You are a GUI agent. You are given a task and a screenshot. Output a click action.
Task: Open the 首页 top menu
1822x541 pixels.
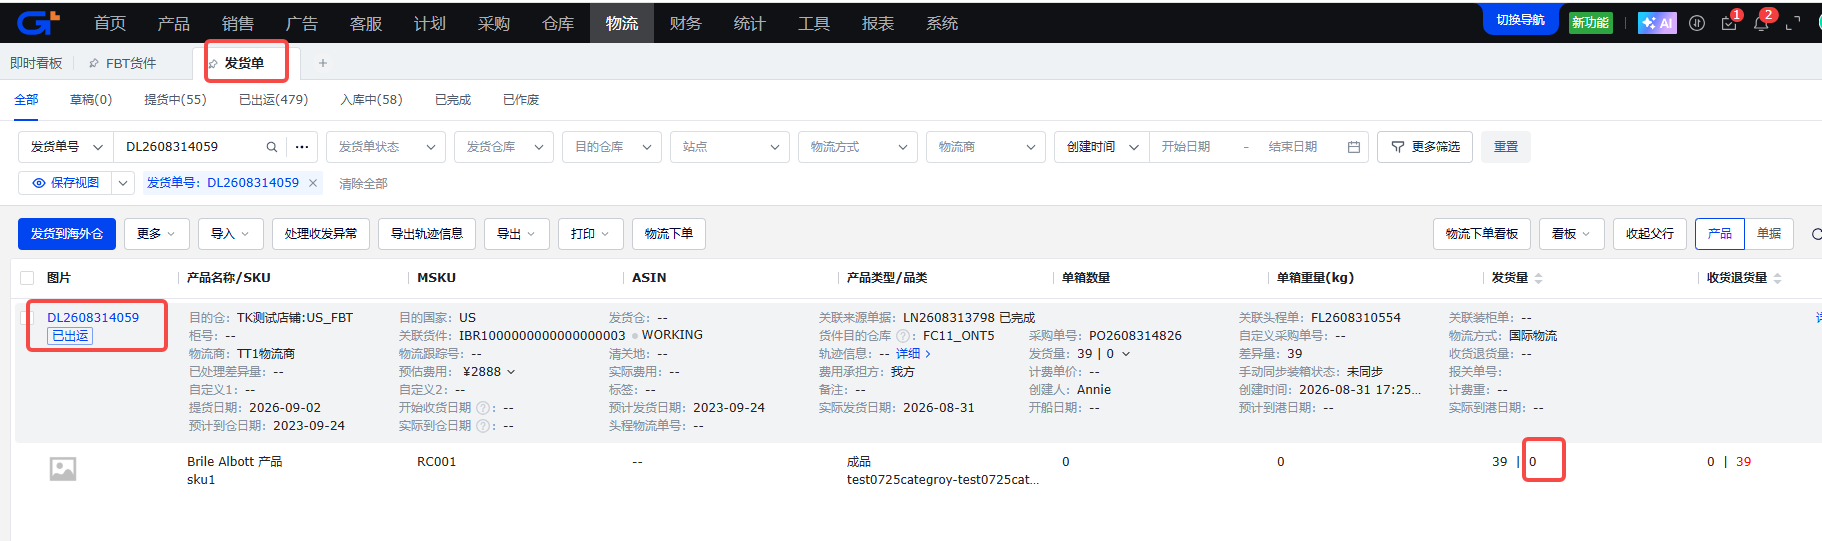[110, 23]
